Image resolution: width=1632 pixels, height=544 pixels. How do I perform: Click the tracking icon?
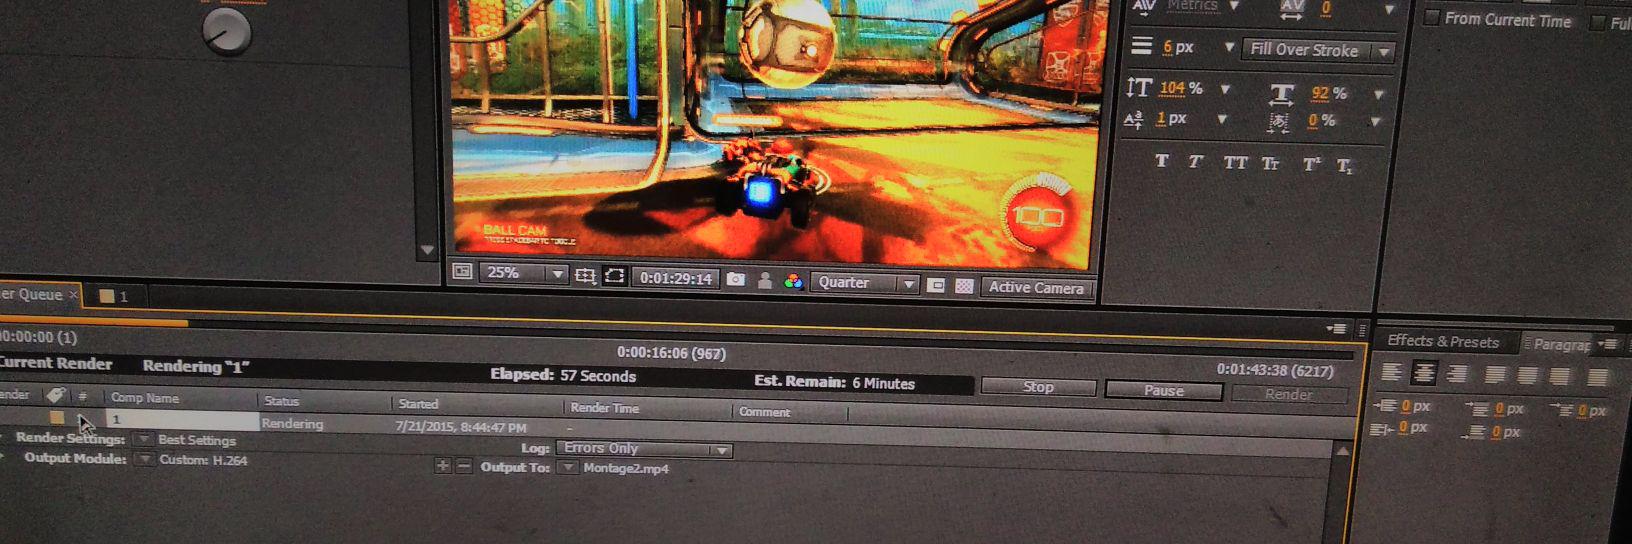1291,8
